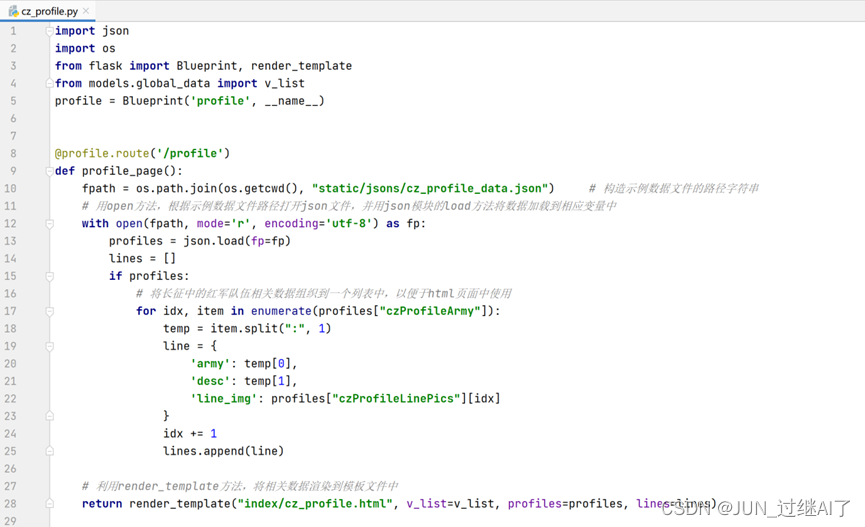865x527 pixels.
Task: Click the fold end marker at line 4
Action: 49,83
